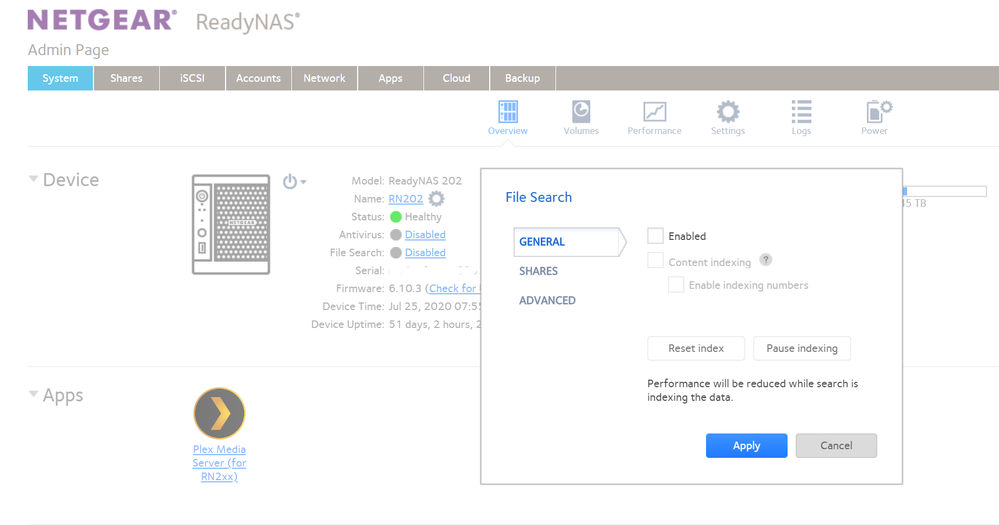Click the Check for firmware updates link

click(453, 288)
